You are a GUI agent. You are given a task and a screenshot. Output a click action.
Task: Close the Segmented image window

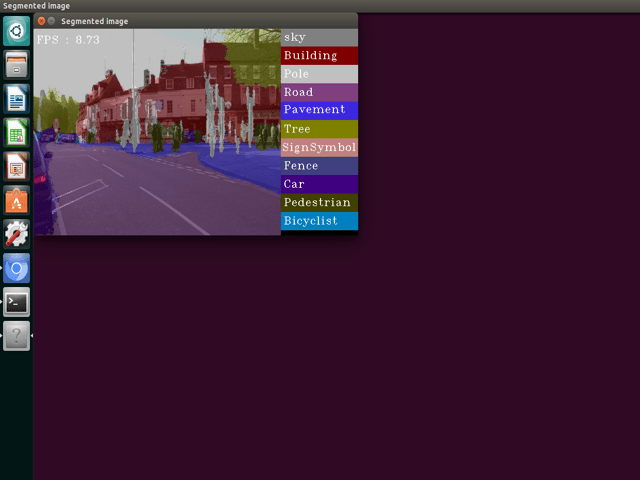41,21
